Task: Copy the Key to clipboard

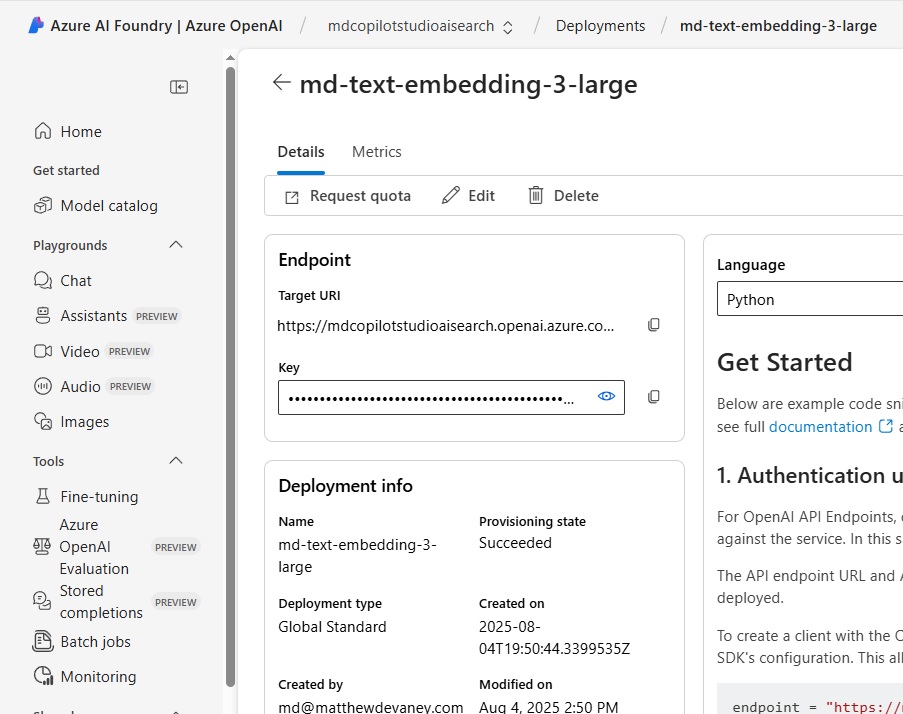Action: tap(654, 397)
